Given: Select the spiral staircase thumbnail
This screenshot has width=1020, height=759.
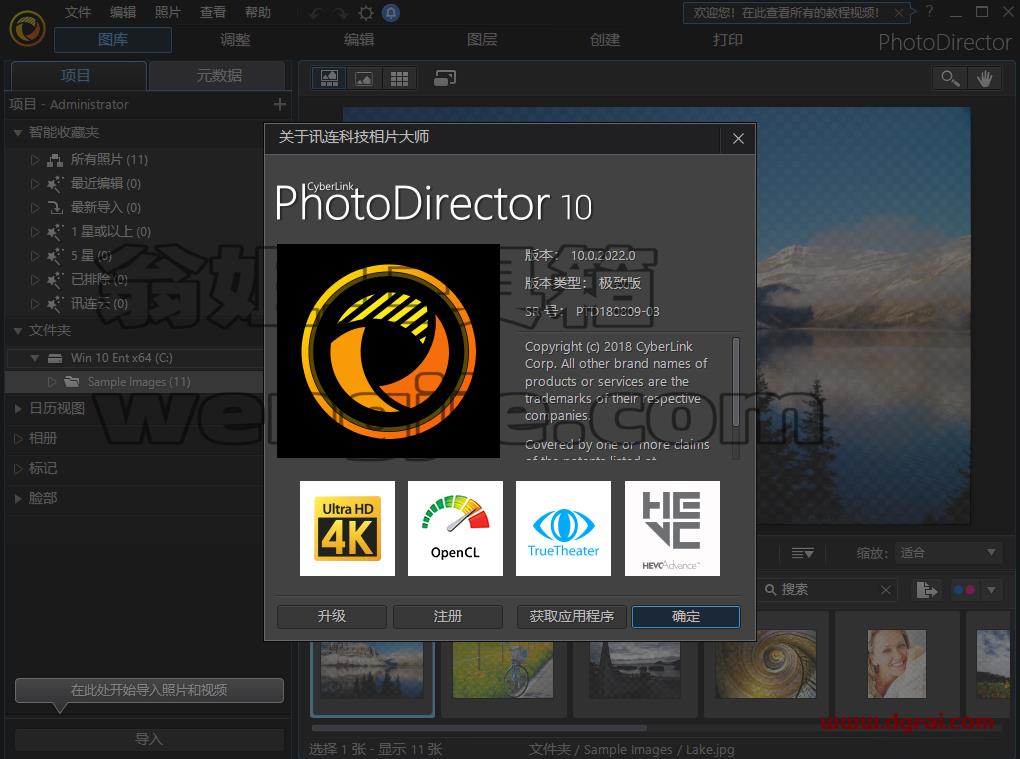Looking at the screenshot, I should point(765,663).
